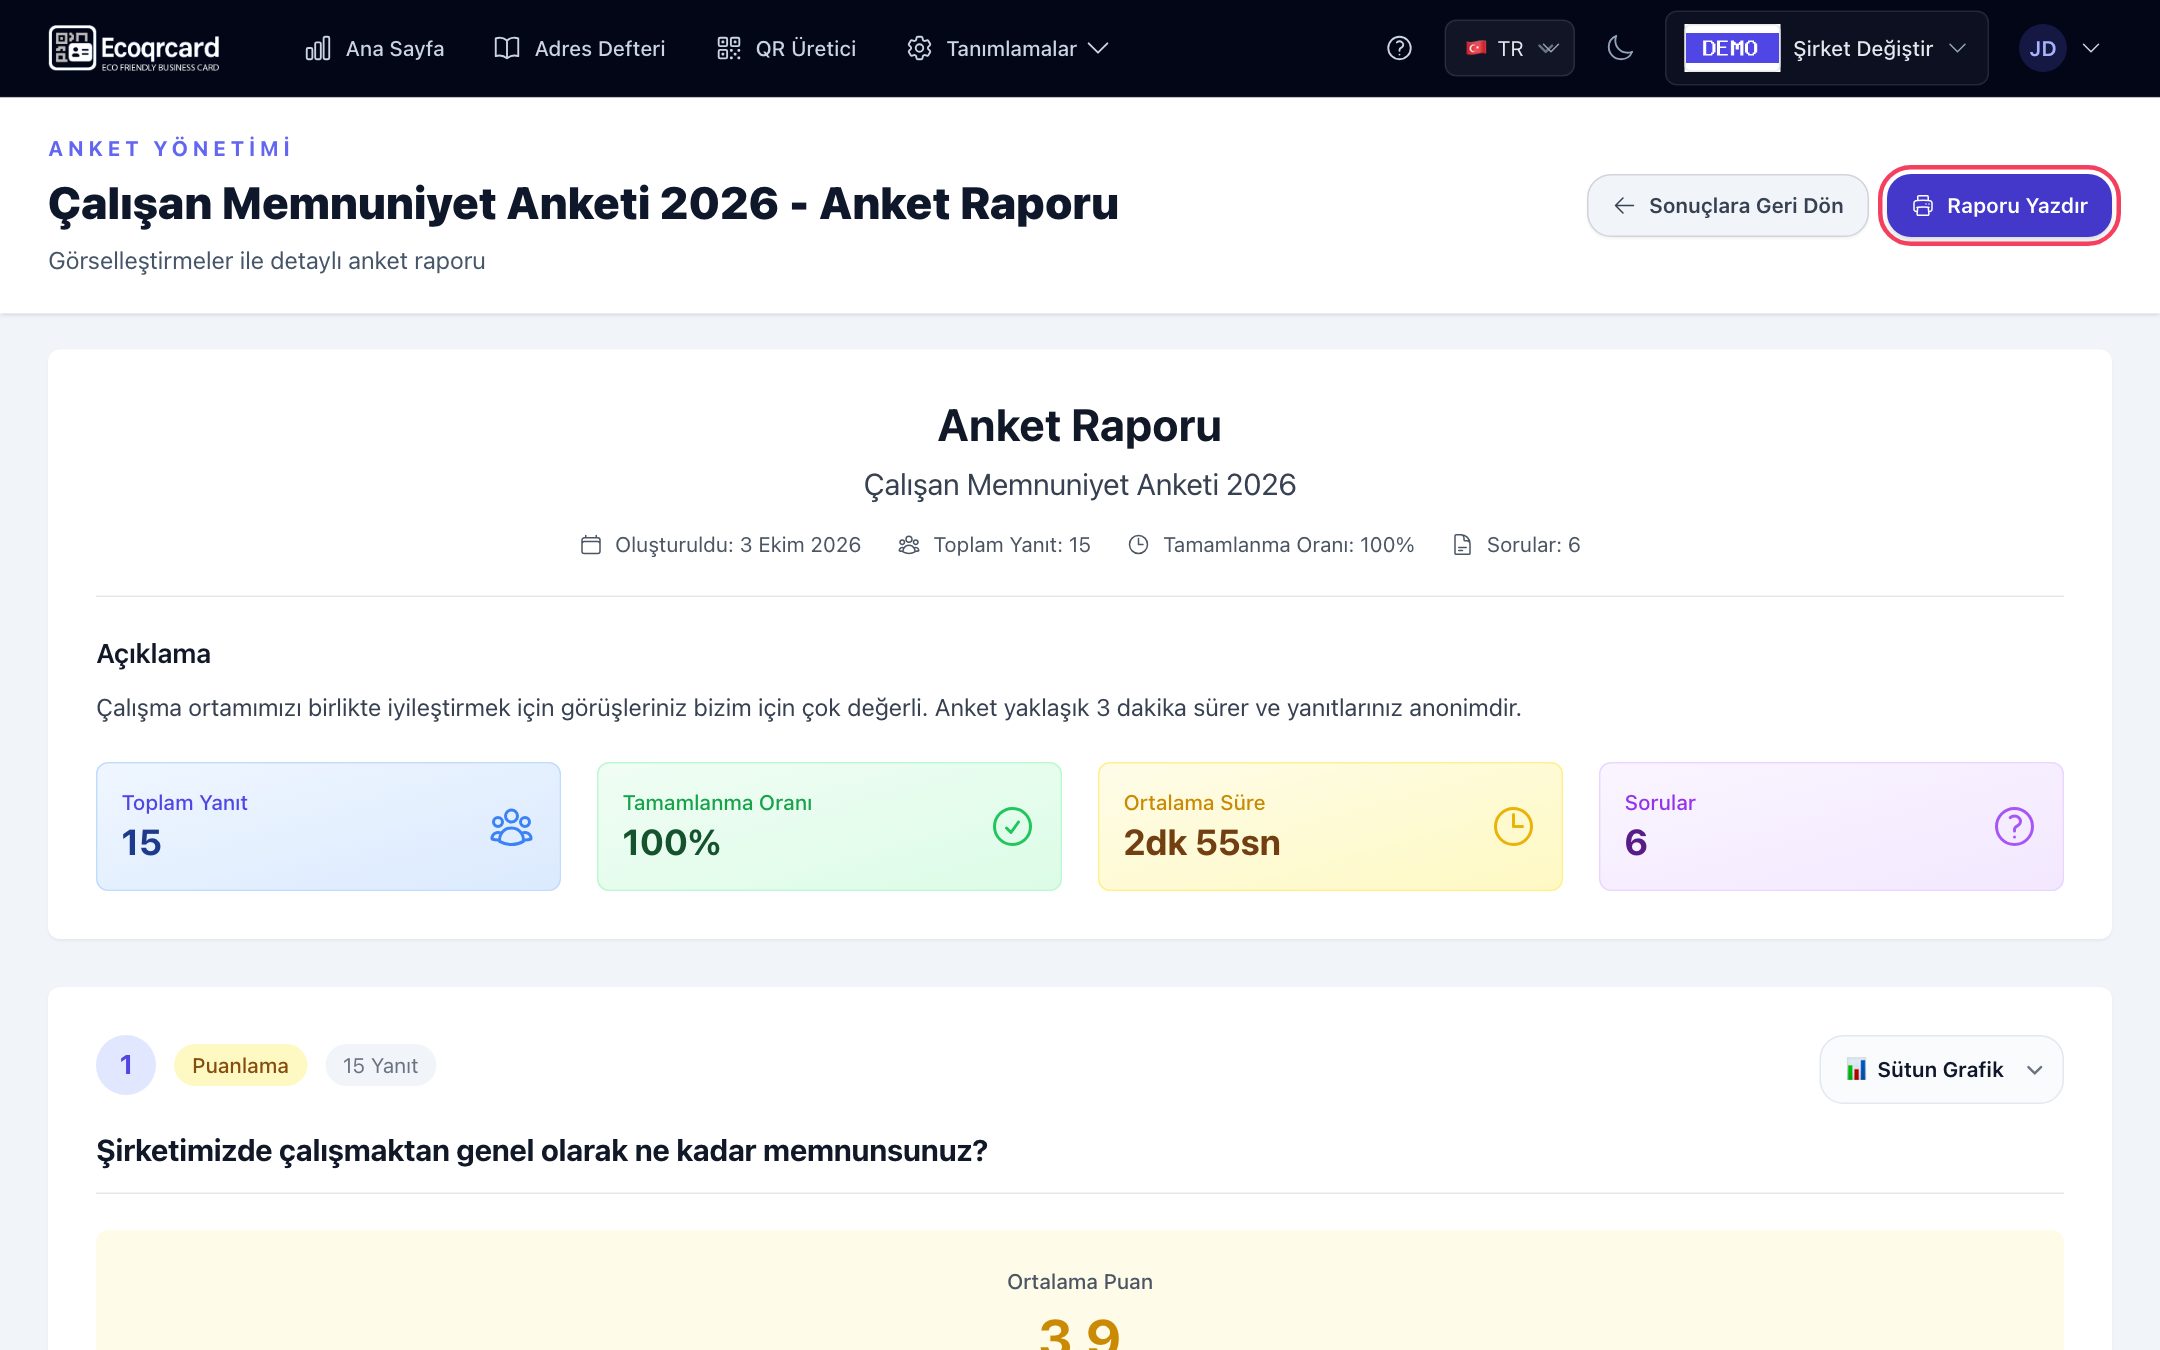Image resolution: width=2160 pixels, height=1350 pixels.
Task: Click the yellow clock icon in Ortalama Süre card
Action: (x=1513, y=827)
